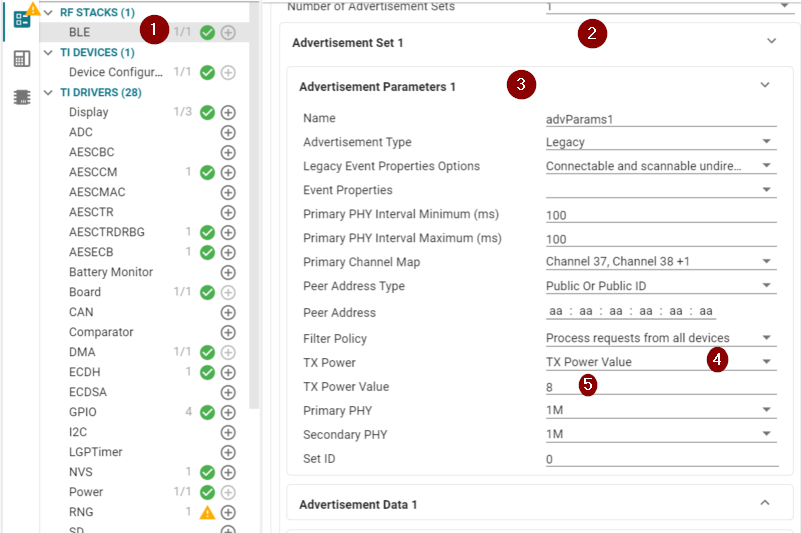Click green check status next to GPIO

[x=207, y=412]
